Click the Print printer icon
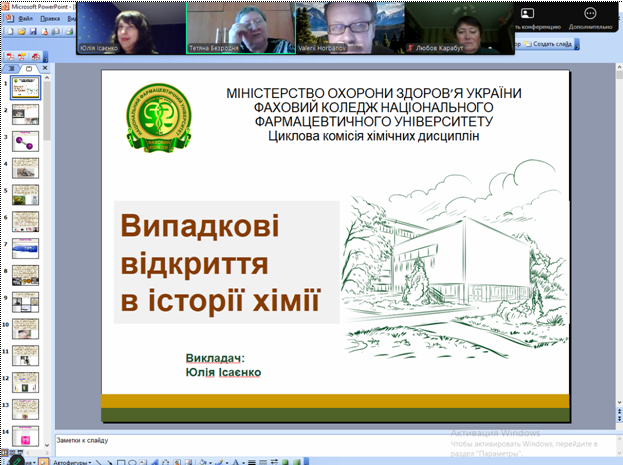The width and height of the screenshot is (623, 465). tap(70, 31)
